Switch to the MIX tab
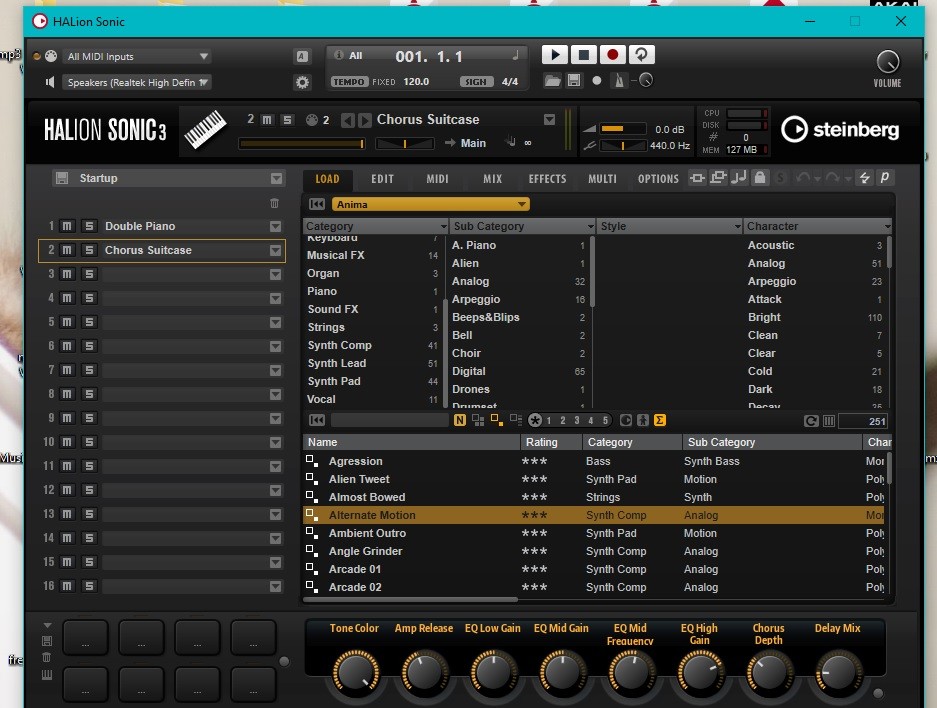 [x=492, y=179]
